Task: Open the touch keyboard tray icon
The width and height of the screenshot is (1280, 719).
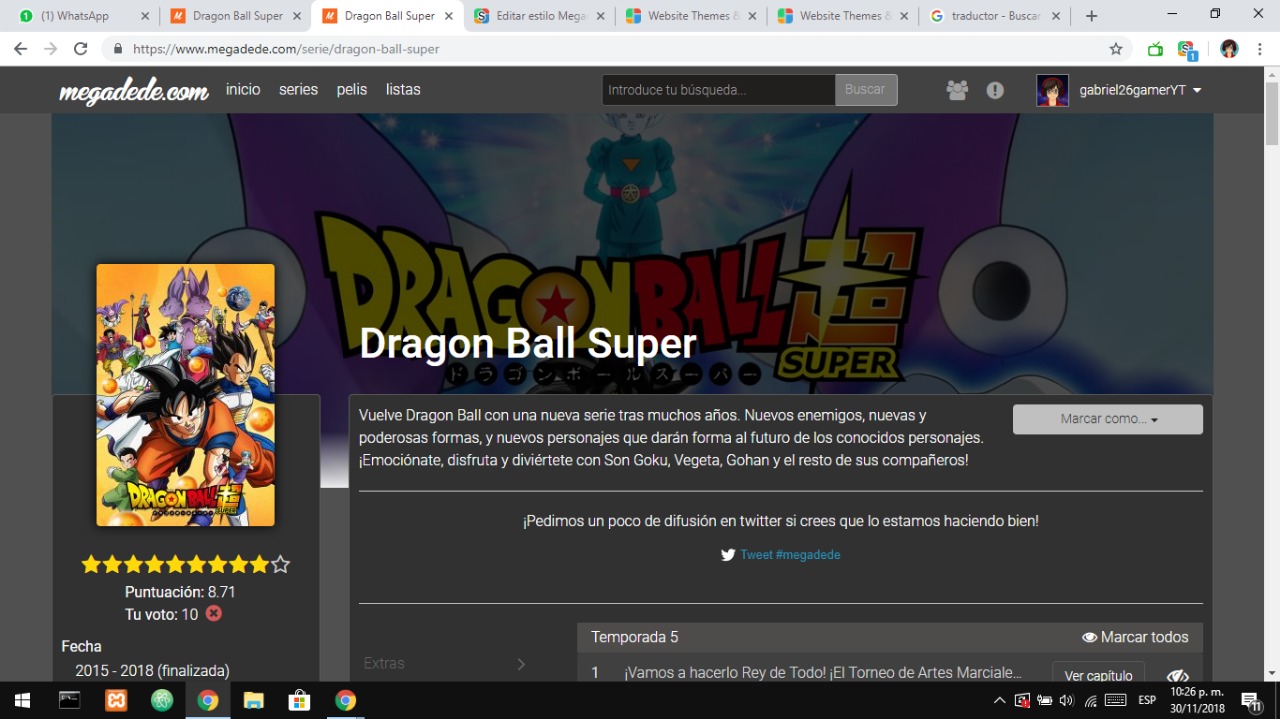Action: (1116, 700)
